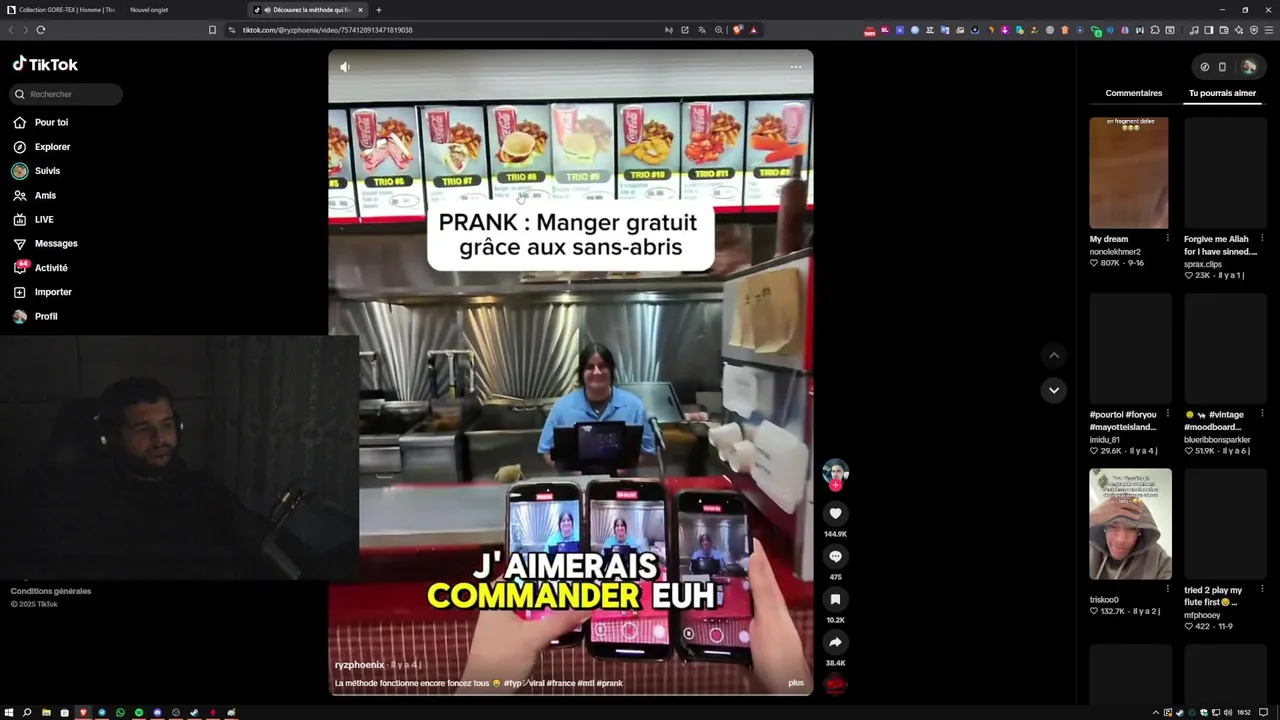The image size is (1280, 720).
Task: Reload the page in the browser toolbar
Action: [41, 30]
